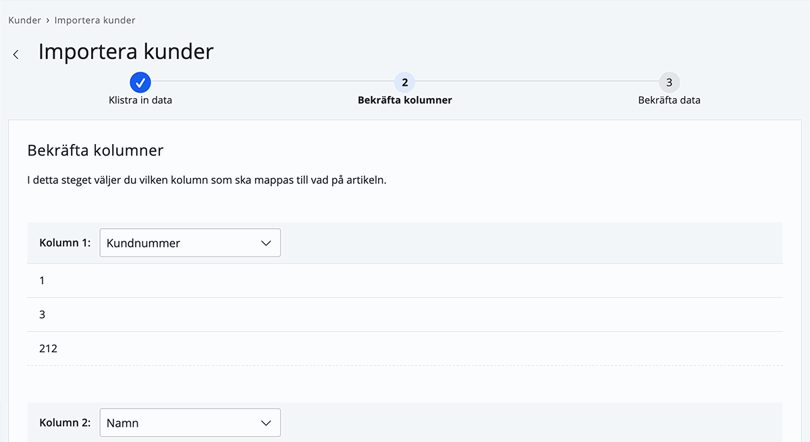Click the back arrow beside the page title
Viewport: 810px width, 442px height.
point(16,54)
